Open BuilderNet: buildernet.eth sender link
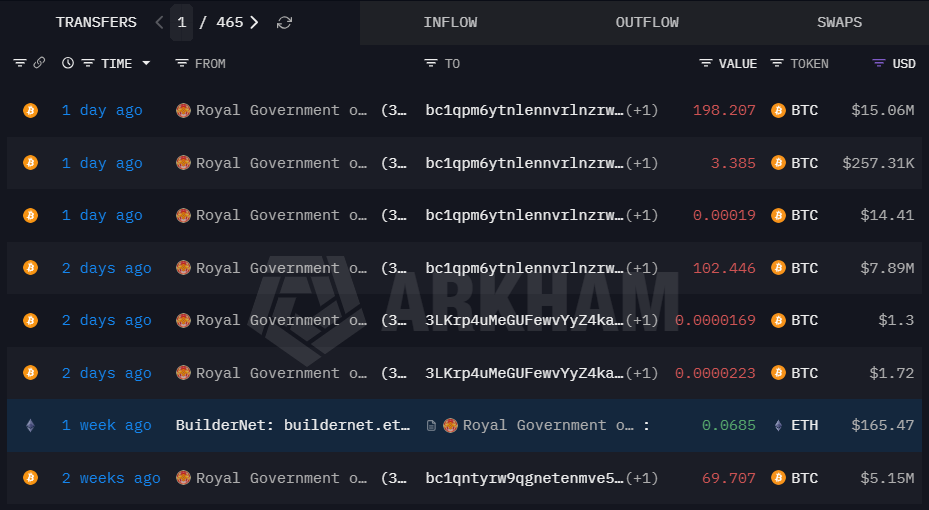The width and height of the screenshot is (929, 510). [x=293, y=425]
